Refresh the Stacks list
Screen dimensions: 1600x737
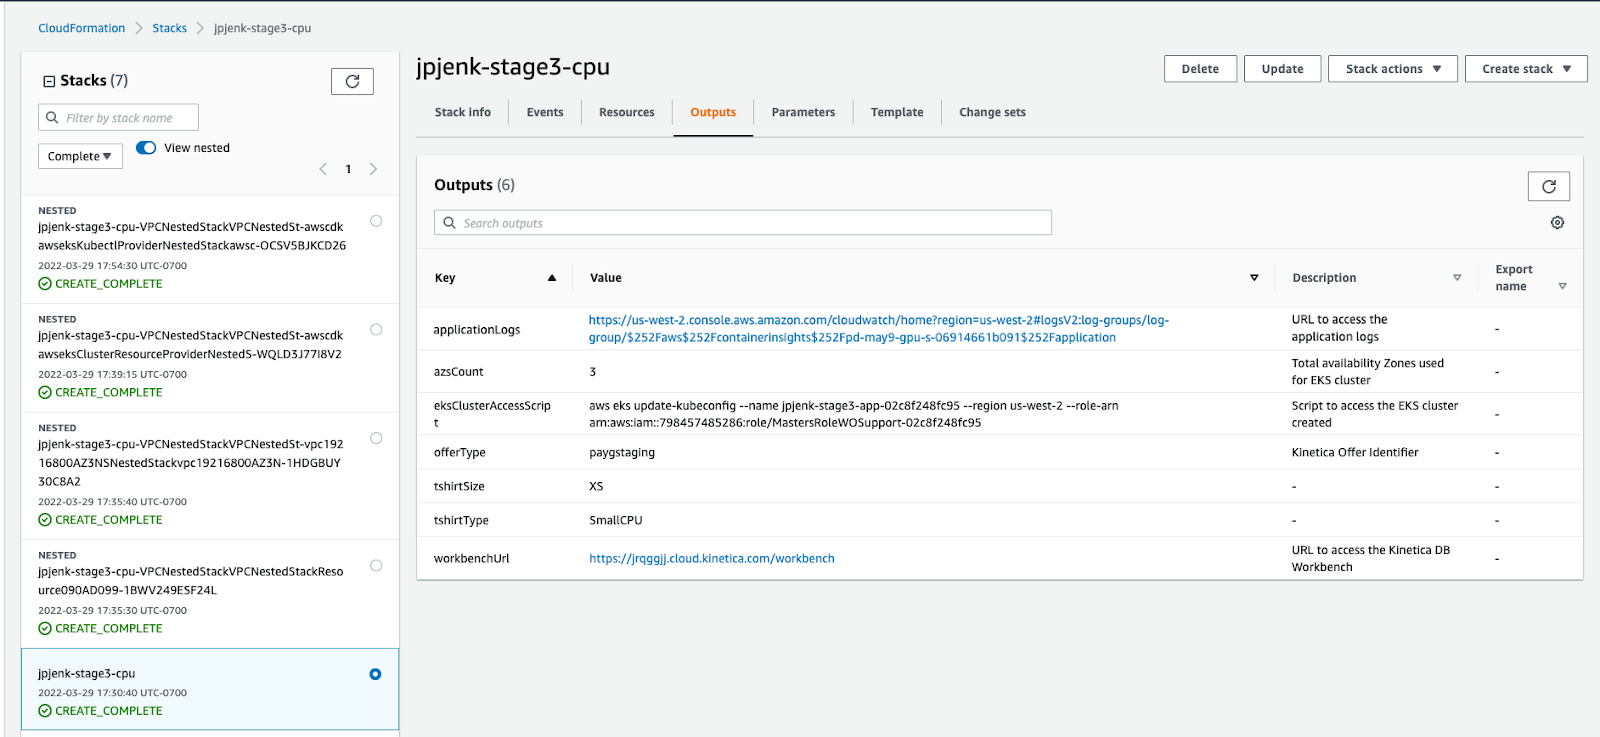(x=352, y=82)
